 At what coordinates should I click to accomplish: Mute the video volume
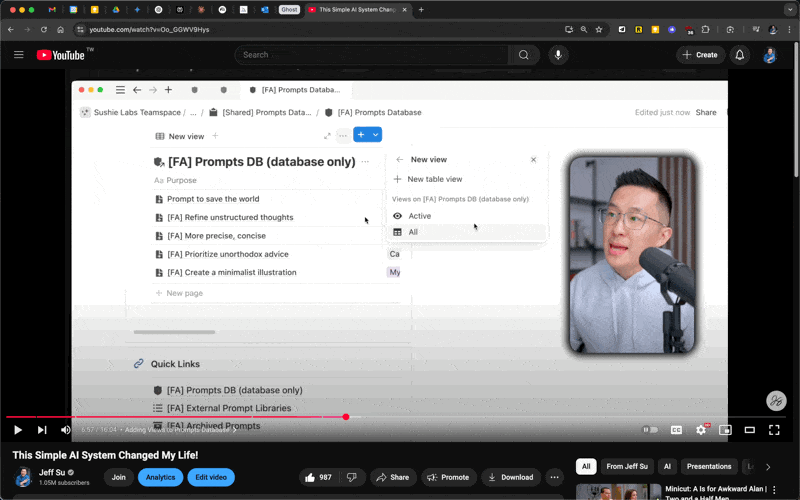[66, 430]
